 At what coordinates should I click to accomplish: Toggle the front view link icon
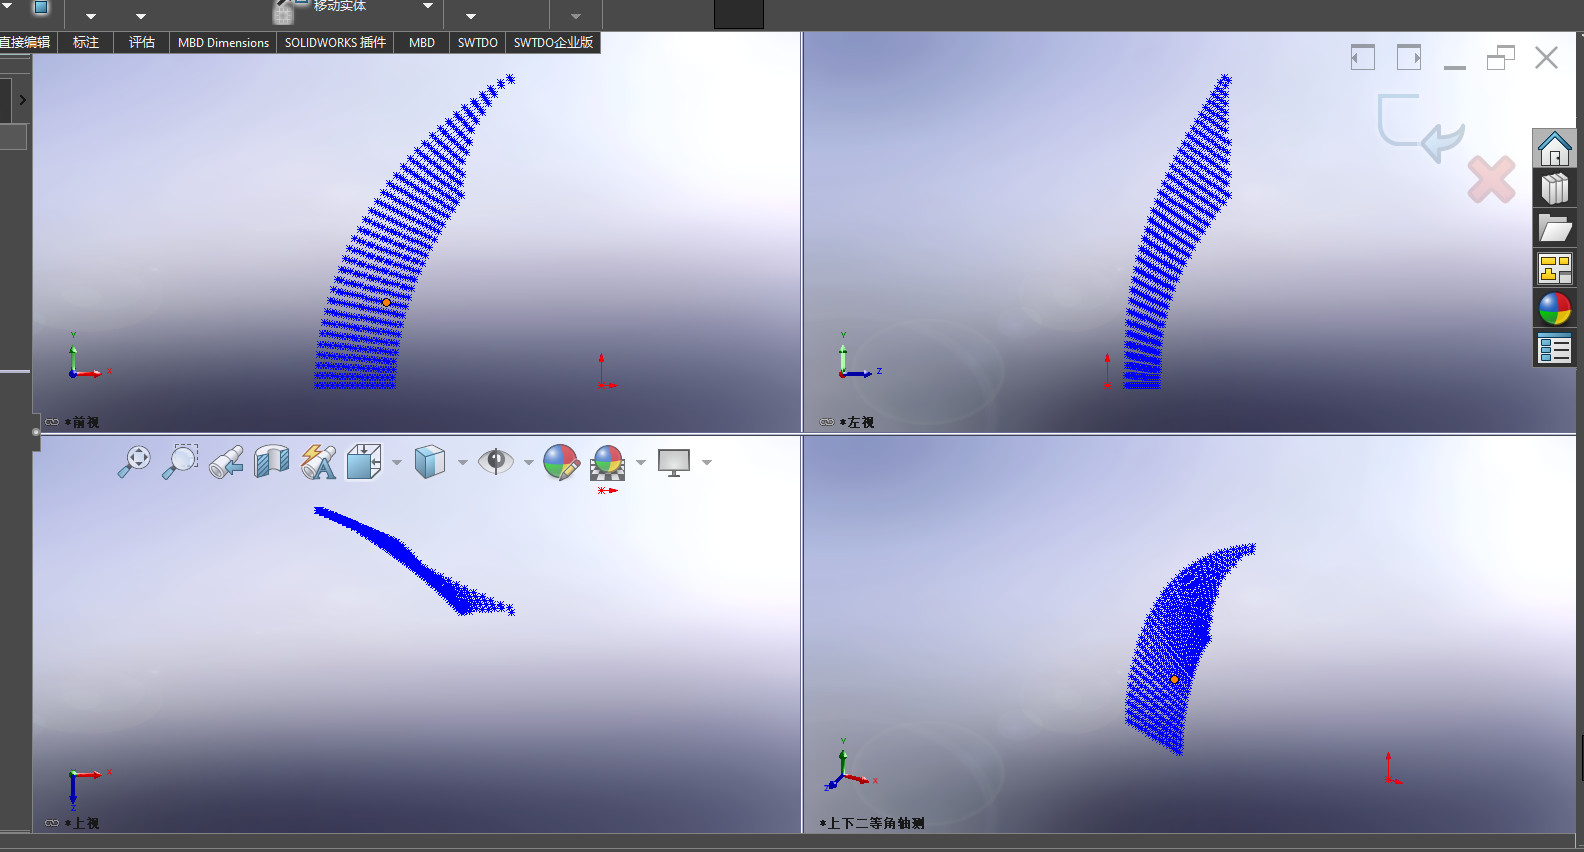[52, 422]
